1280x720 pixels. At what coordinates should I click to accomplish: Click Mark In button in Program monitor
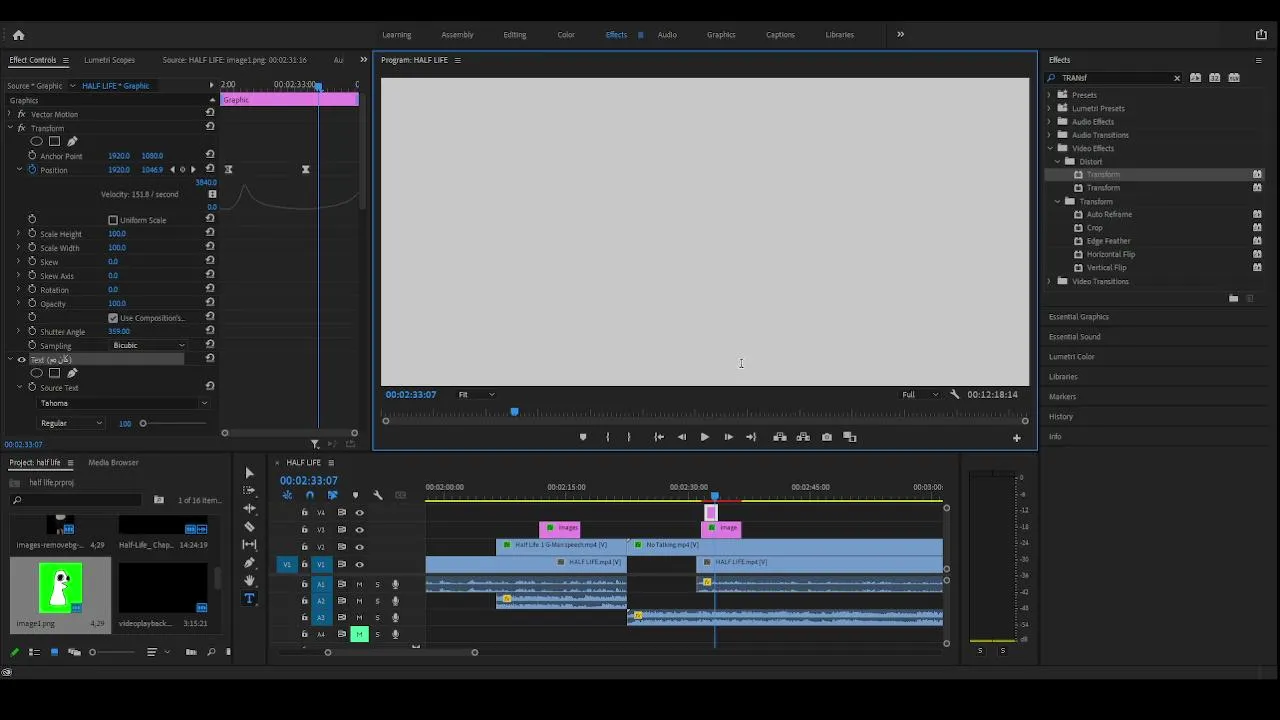coord(607,437)
